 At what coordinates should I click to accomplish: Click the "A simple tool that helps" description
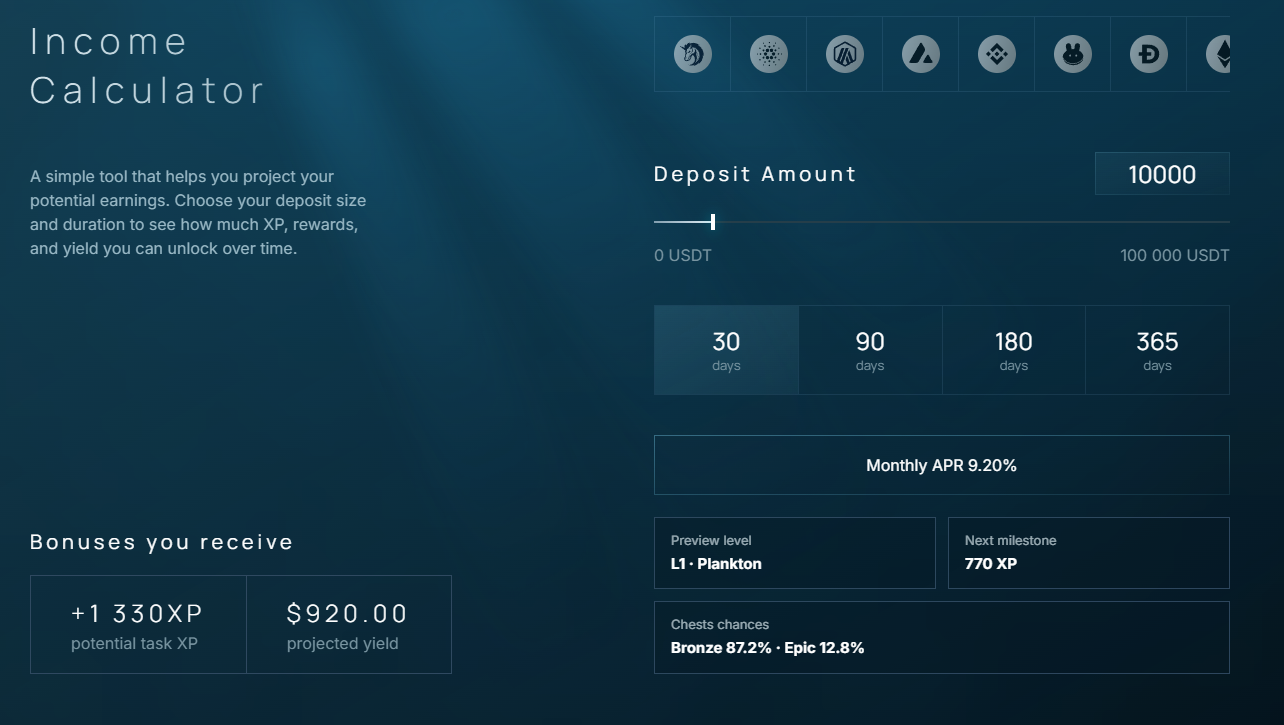pos(198,213)
